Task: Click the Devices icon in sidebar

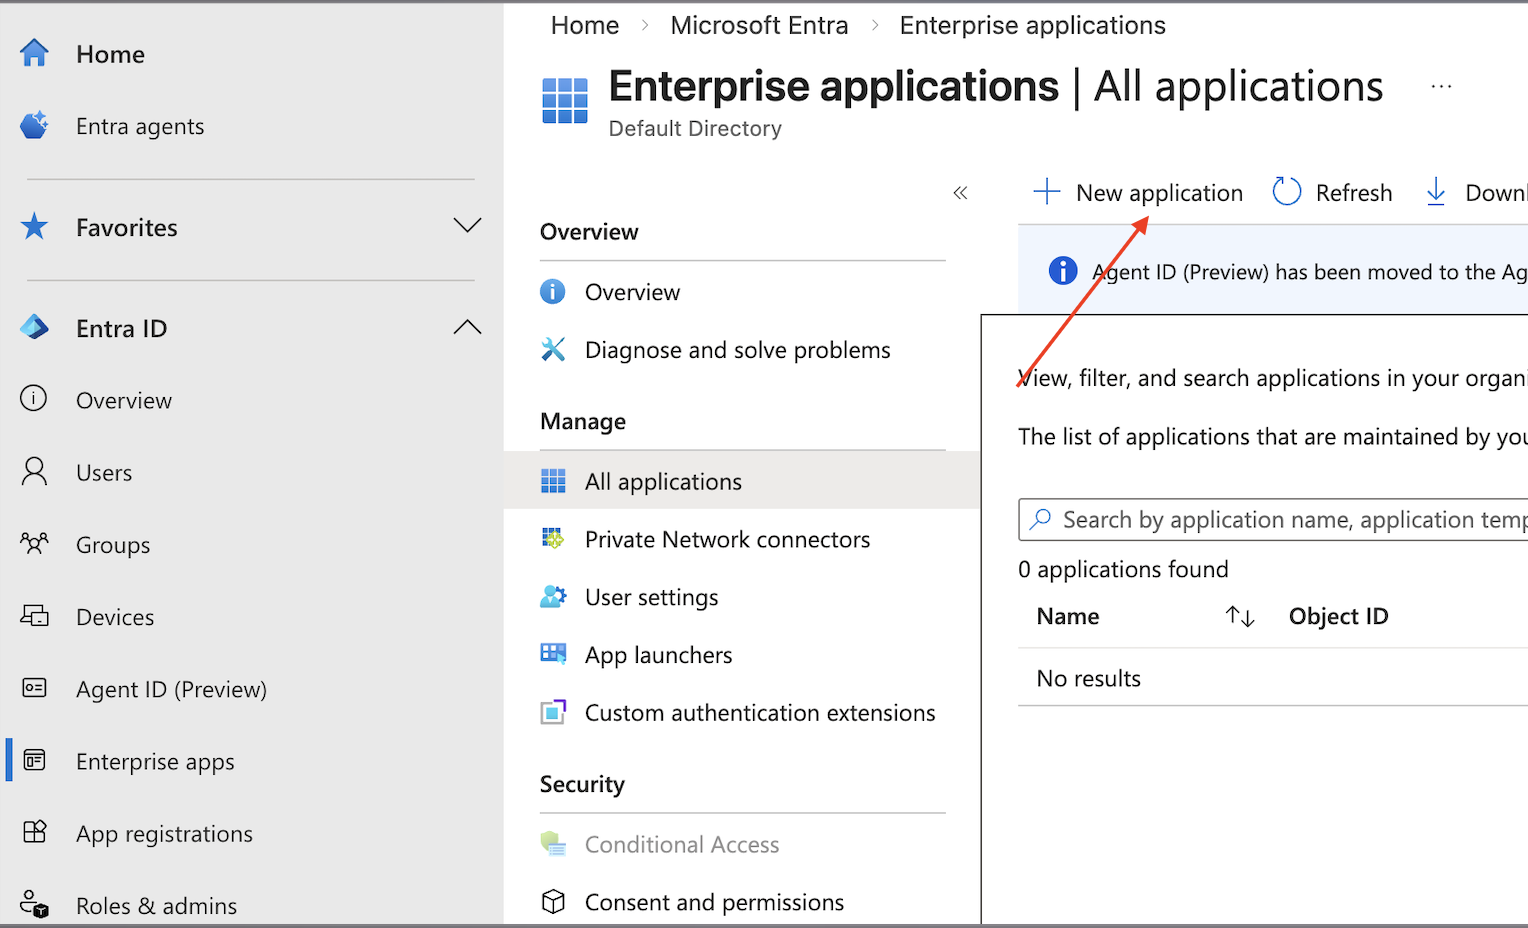Action: pyautogui.click(x=34, y=616)
